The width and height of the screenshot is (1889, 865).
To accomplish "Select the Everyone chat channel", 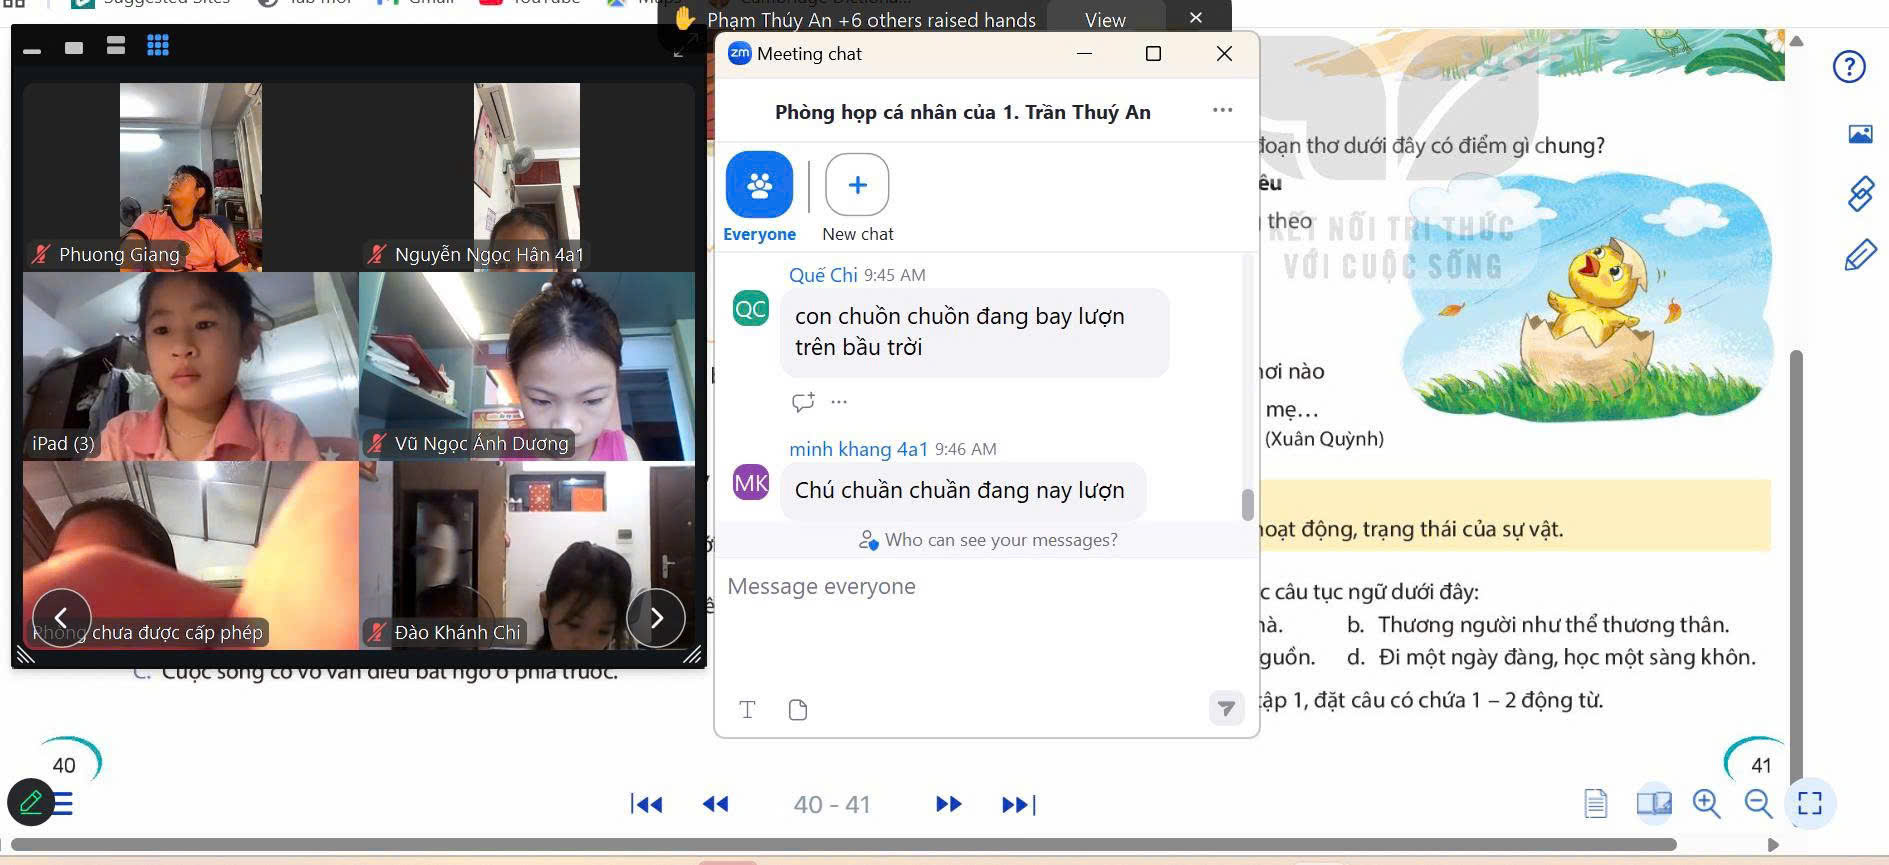I will coord(759,186).
